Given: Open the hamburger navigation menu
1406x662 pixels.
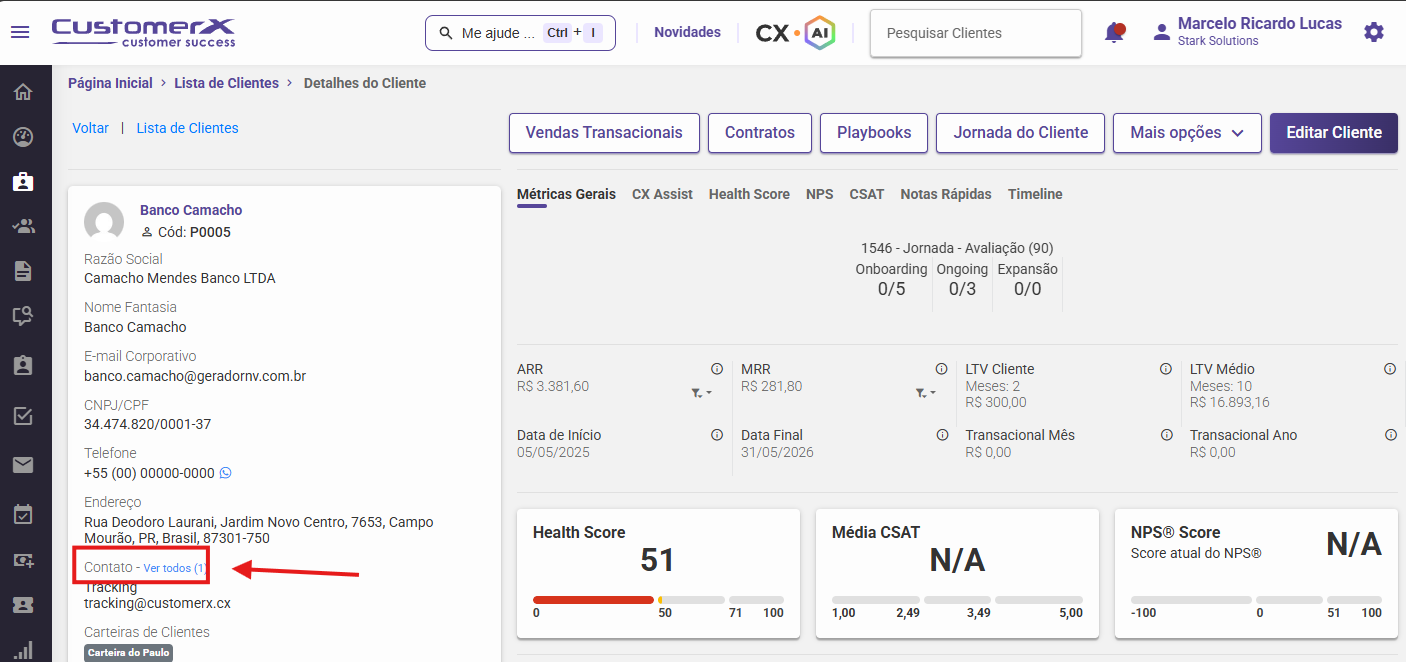Looking at the screenshot, I should 20,32.
